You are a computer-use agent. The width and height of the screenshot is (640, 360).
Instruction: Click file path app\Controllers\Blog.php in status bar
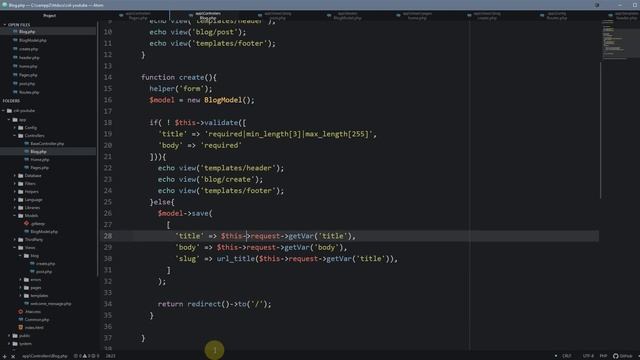(x=45, y=356)
